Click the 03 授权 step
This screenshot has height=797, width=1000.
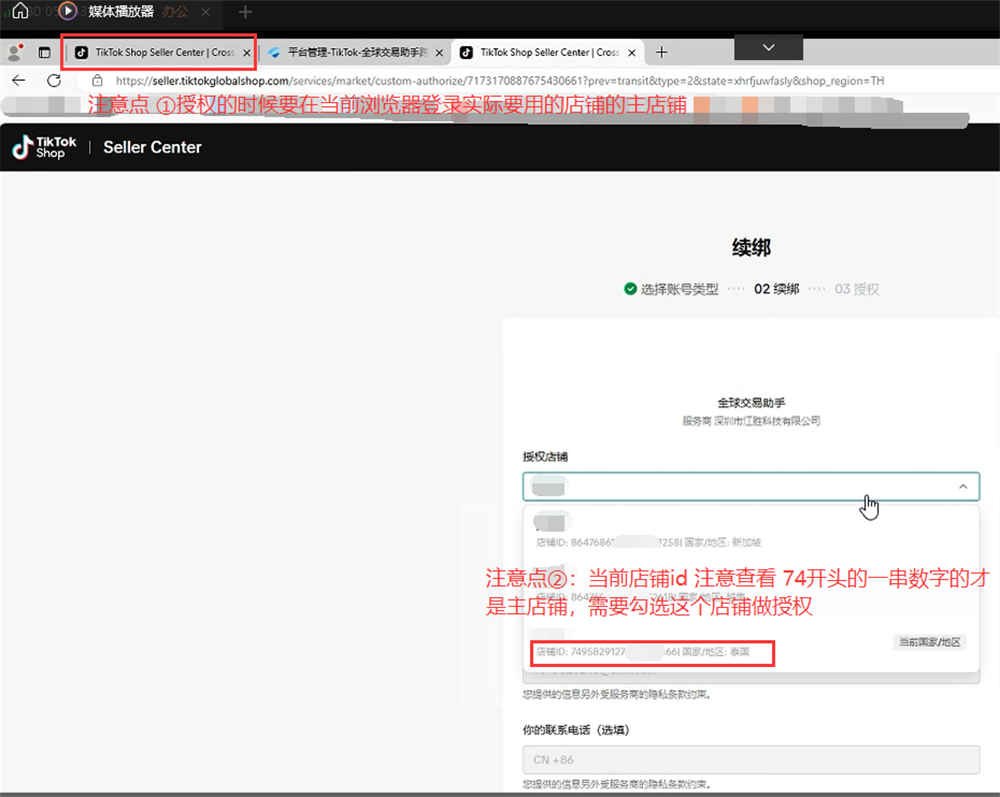857,289
